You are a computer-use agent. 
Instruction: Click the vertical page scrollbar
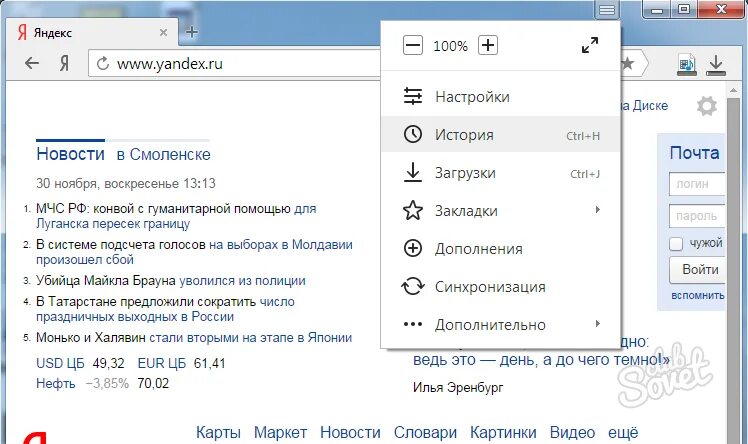click(x=733, y=269)
